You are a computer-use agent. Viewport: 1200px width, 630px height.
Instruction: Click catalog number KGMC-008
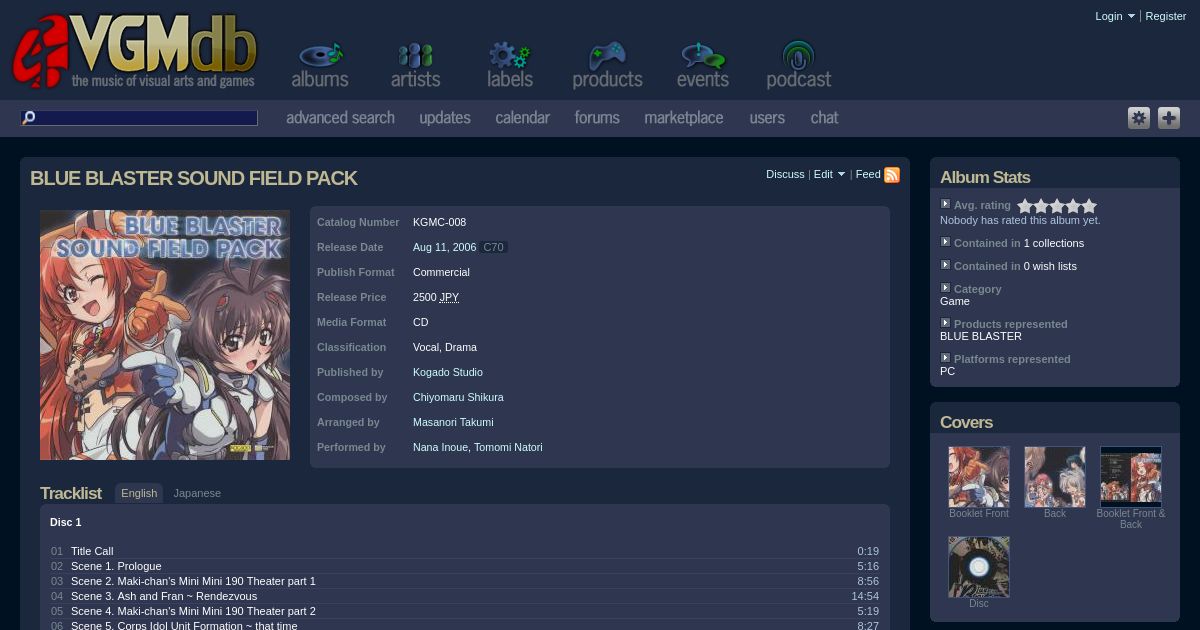(439, 222)
